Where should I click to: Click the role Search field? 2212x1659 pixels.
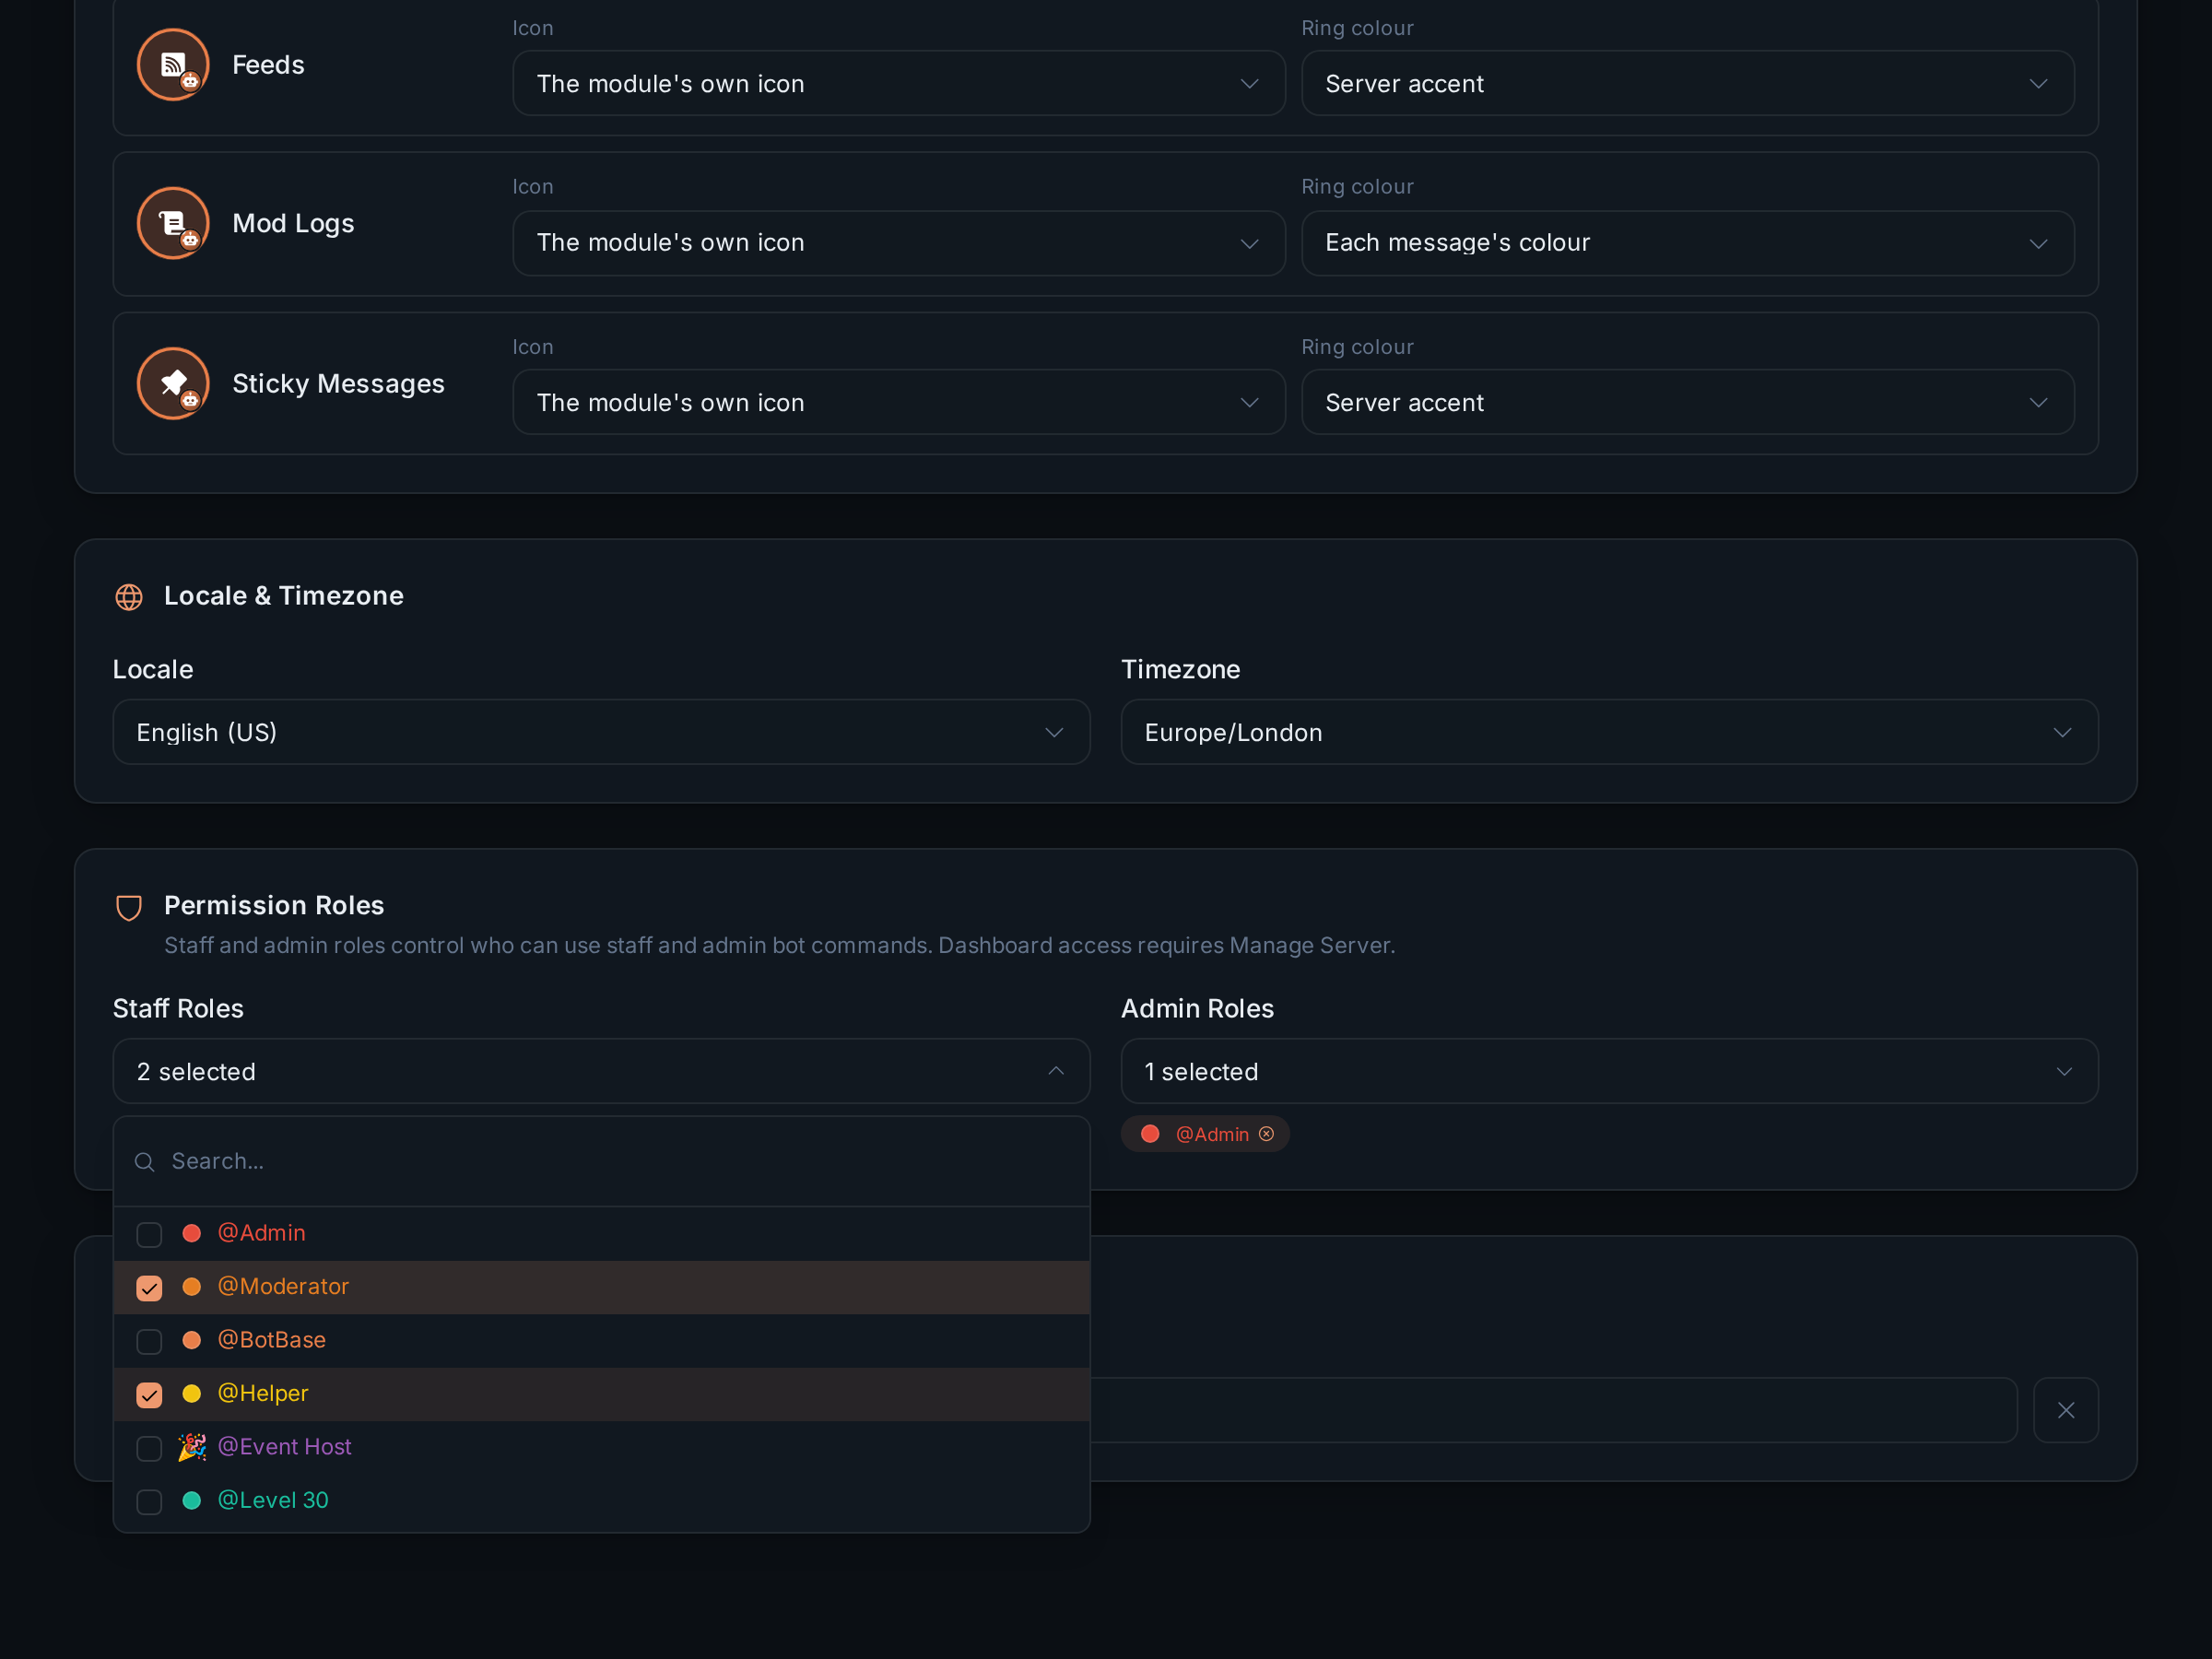pos(601,1161)
